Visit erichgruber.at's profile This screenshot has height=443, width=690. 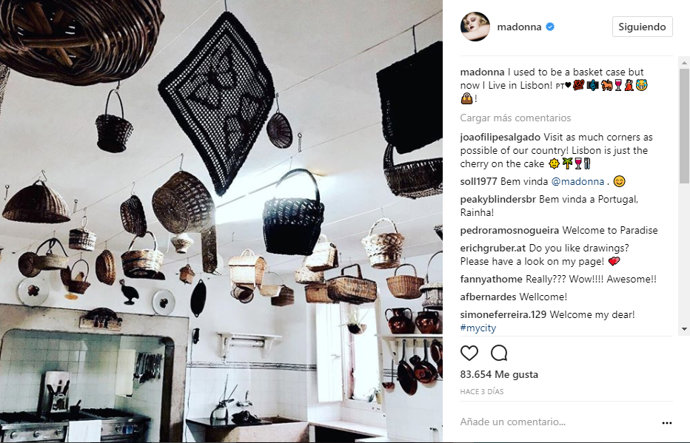[x=493, y=248]
